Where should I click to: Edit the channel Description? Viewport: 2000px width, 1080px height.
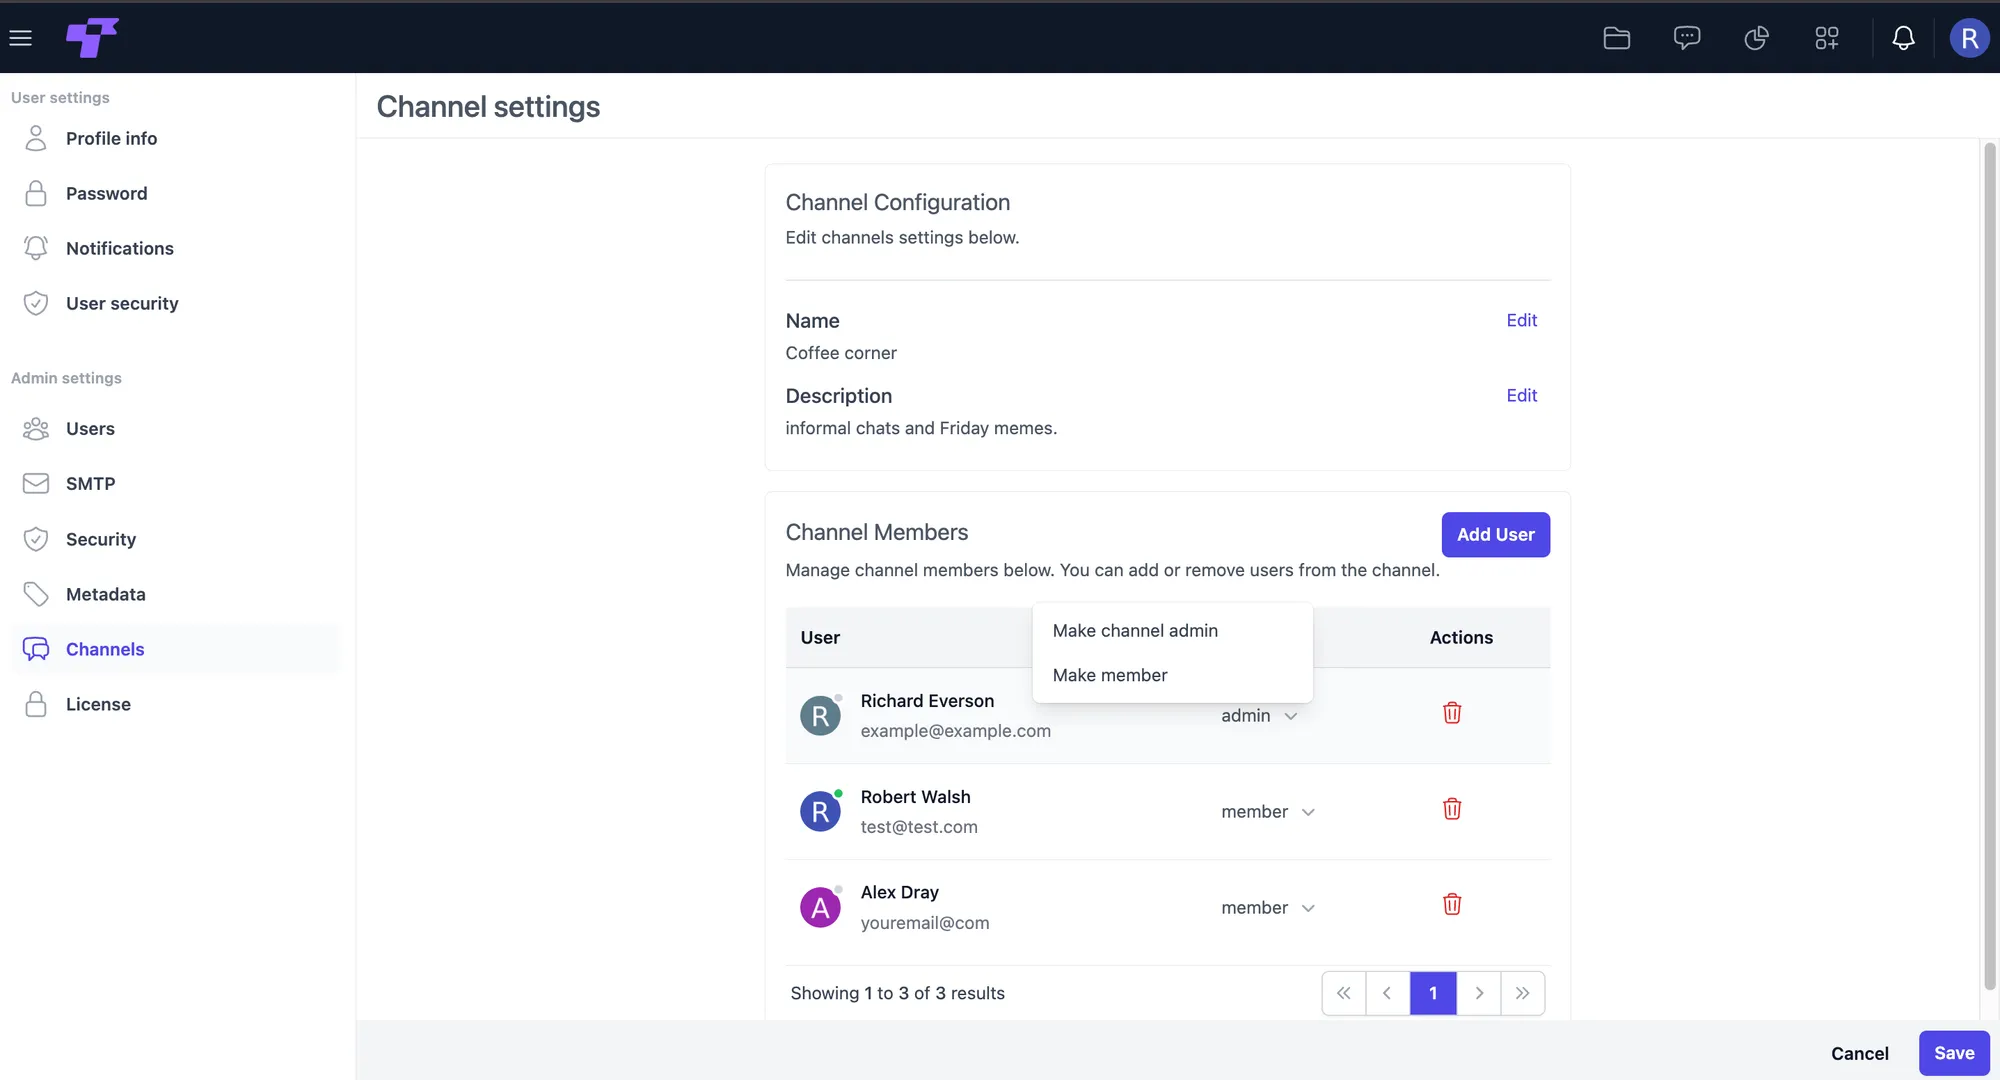[1521, 396]
